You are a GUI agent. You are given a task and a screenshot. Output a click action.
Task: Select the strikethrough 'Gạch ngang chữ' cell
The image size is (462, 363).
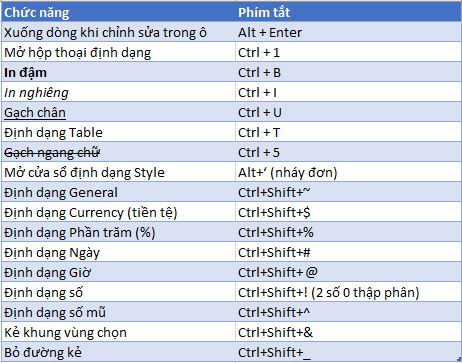(119, 152)
